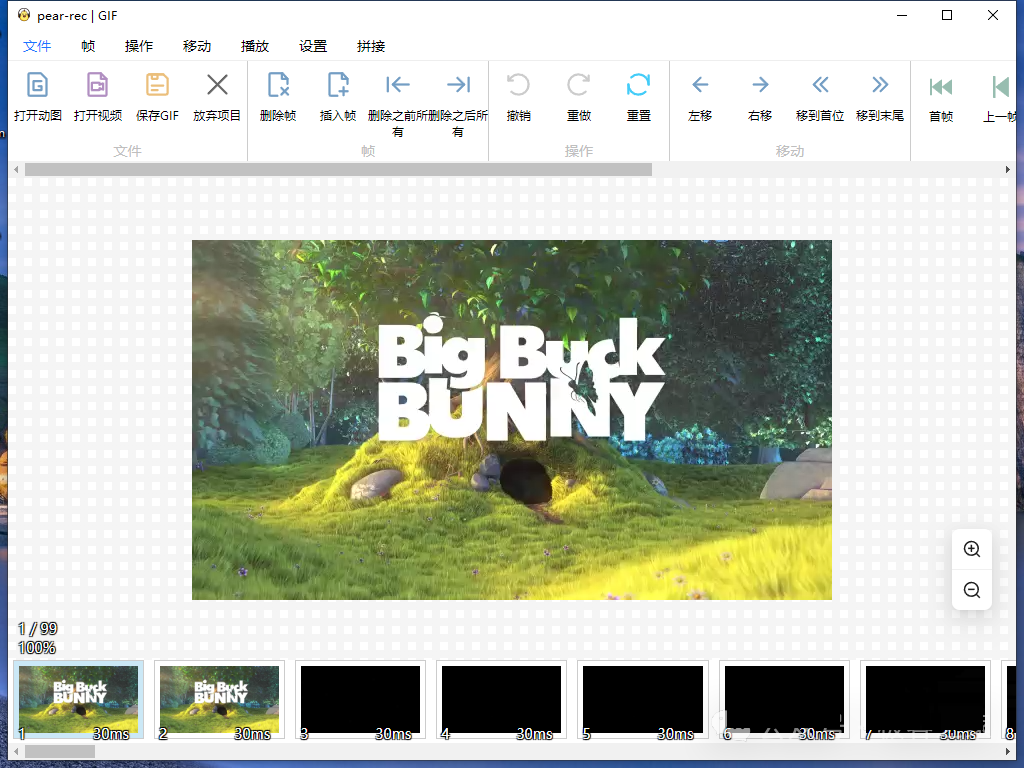Screen dimensions: 1024x768
Task: Click the Save GIF (保存GIF) icon
Action: tap(157, 85)
